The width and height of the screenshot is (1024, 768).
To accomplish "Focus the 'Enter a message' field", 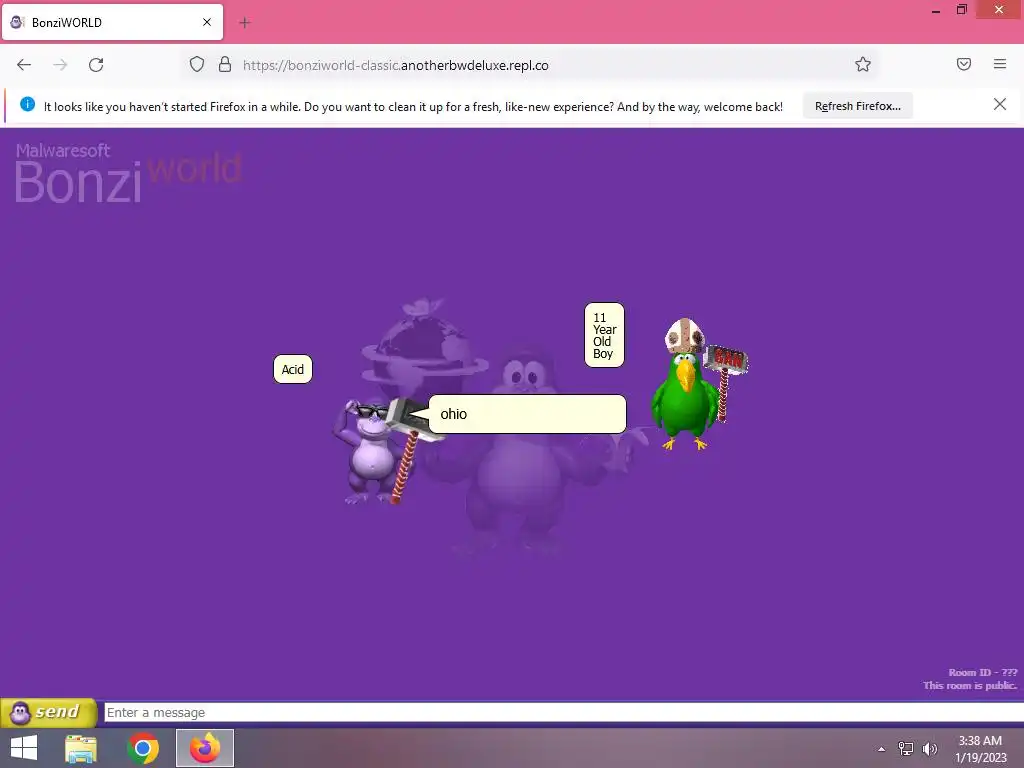I will coord(563,712).
